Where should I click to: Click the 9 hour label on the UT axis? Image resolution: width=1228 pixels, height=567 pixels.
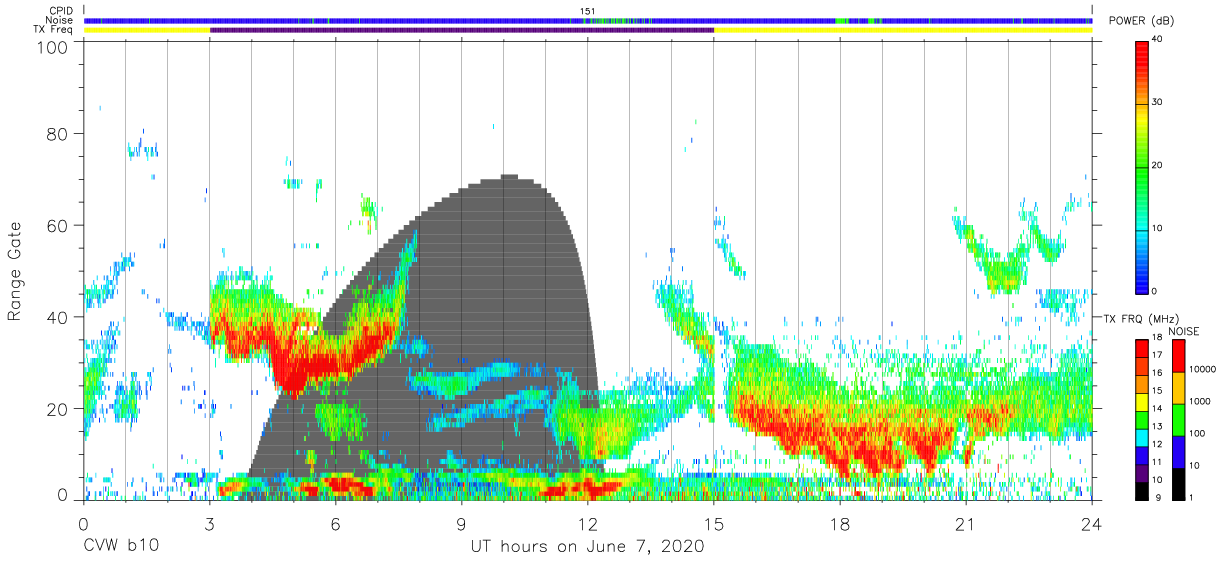[x=462, y=523]
